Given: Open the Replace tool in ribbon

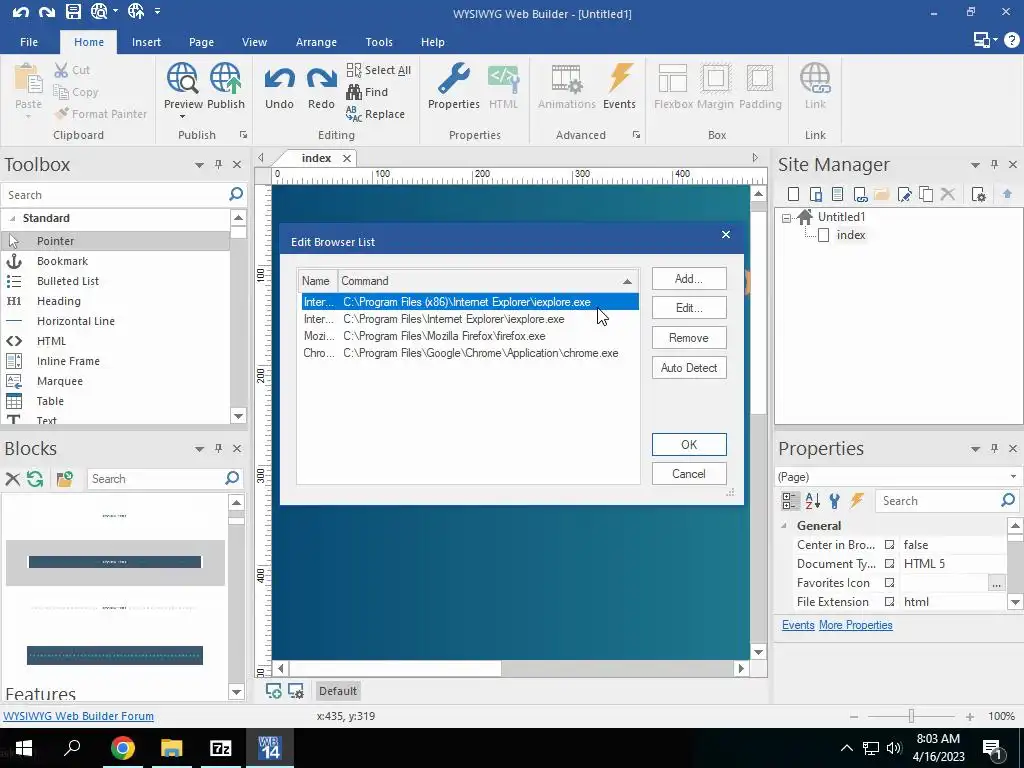Looking at the screenshot, I should pyautogui.click(x=376, y=114).
